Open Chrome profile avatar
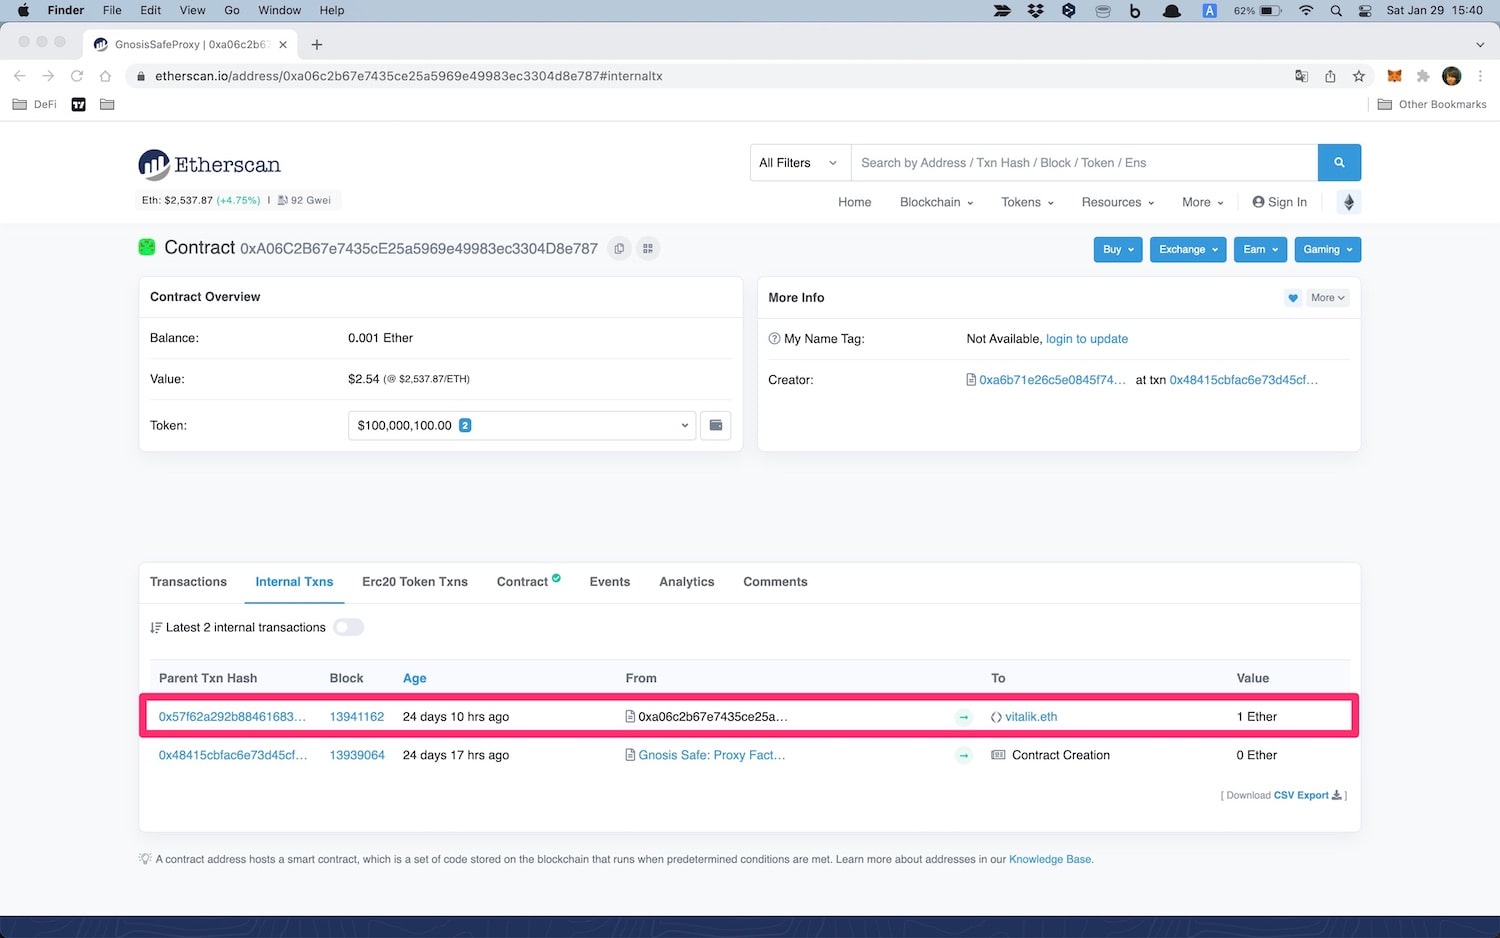Image resolution: width=1500 pixels, height=938 pixels. (x=1452, y=76)
